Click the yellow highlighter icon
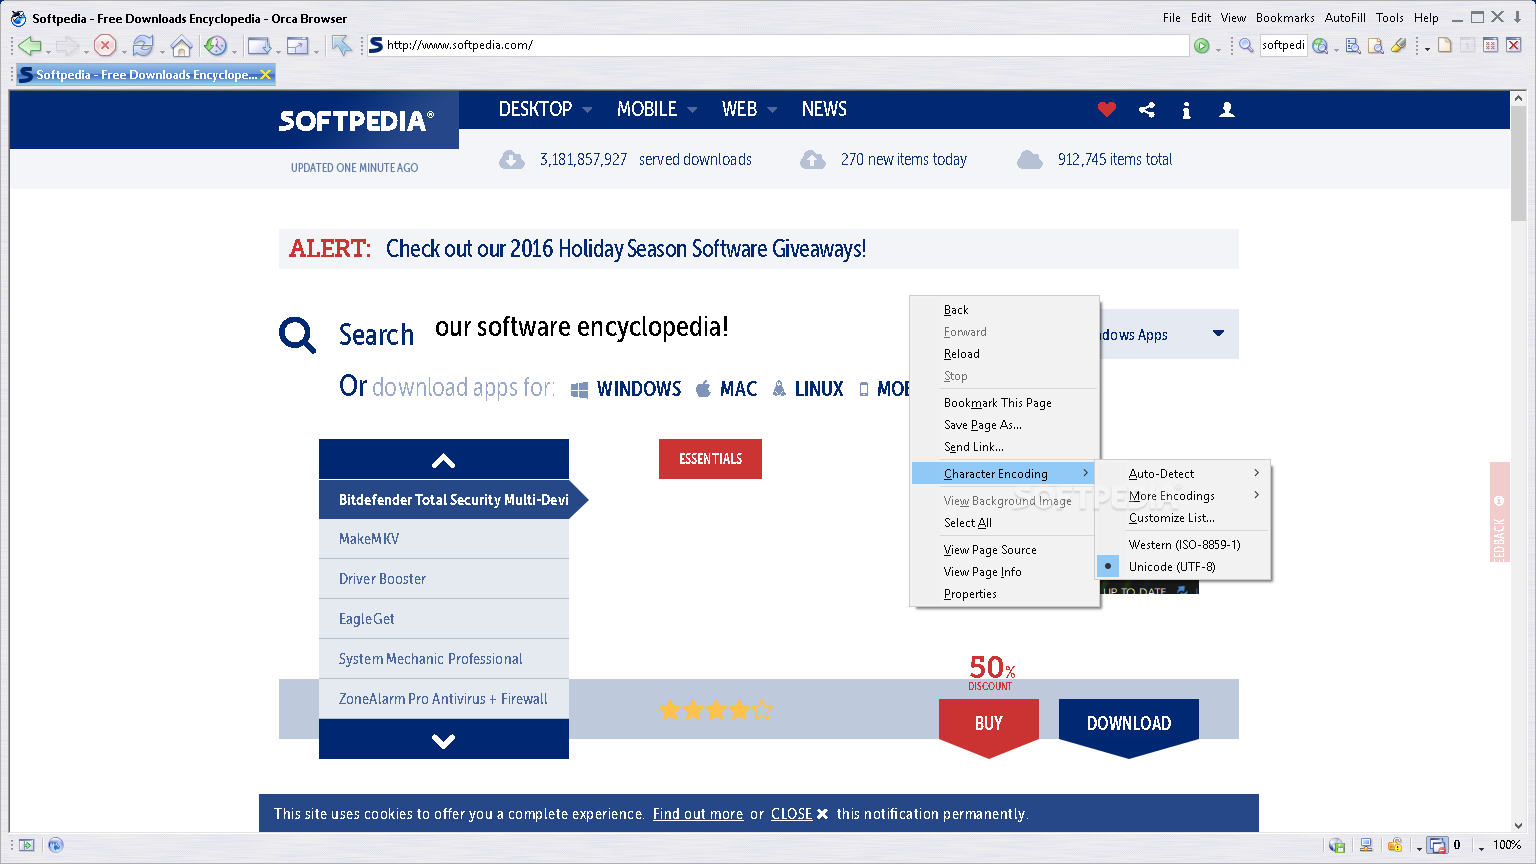This screenshot has height=864, width=1536. (x=1399, y=45)
